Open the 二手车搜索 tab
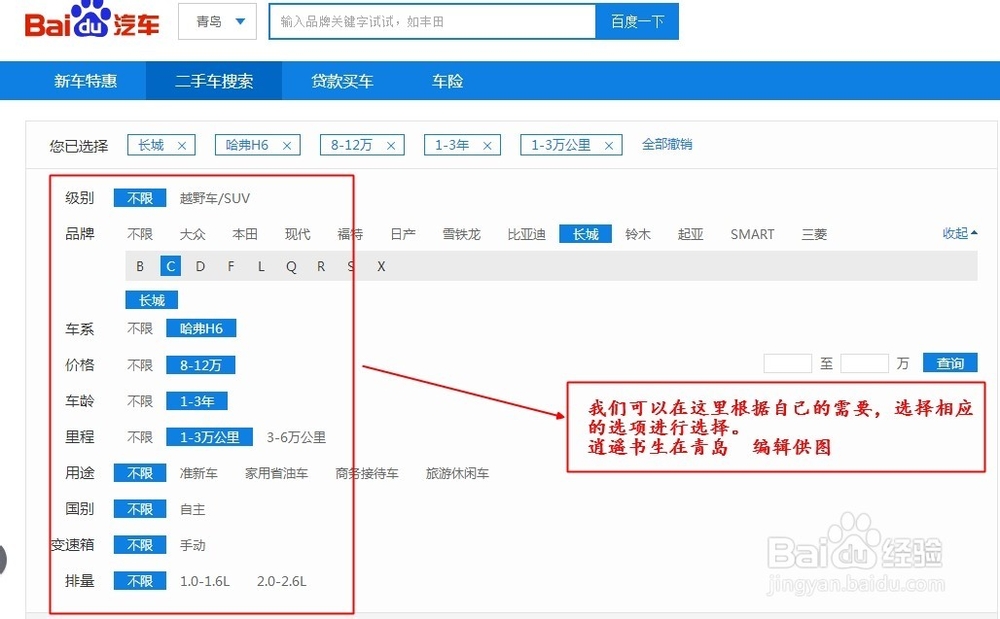 214,81
